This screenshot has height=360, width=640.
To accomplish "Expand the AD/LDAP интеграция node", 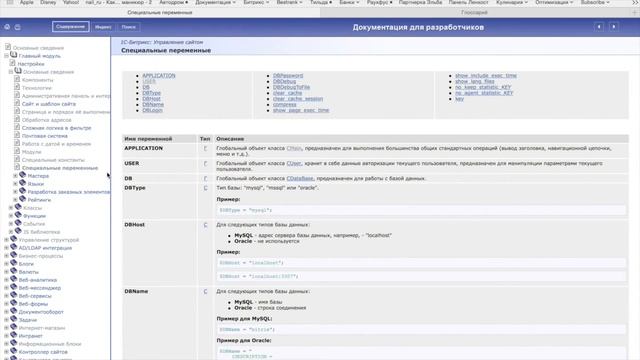I will pyautogui.click(x=7, y=248).
